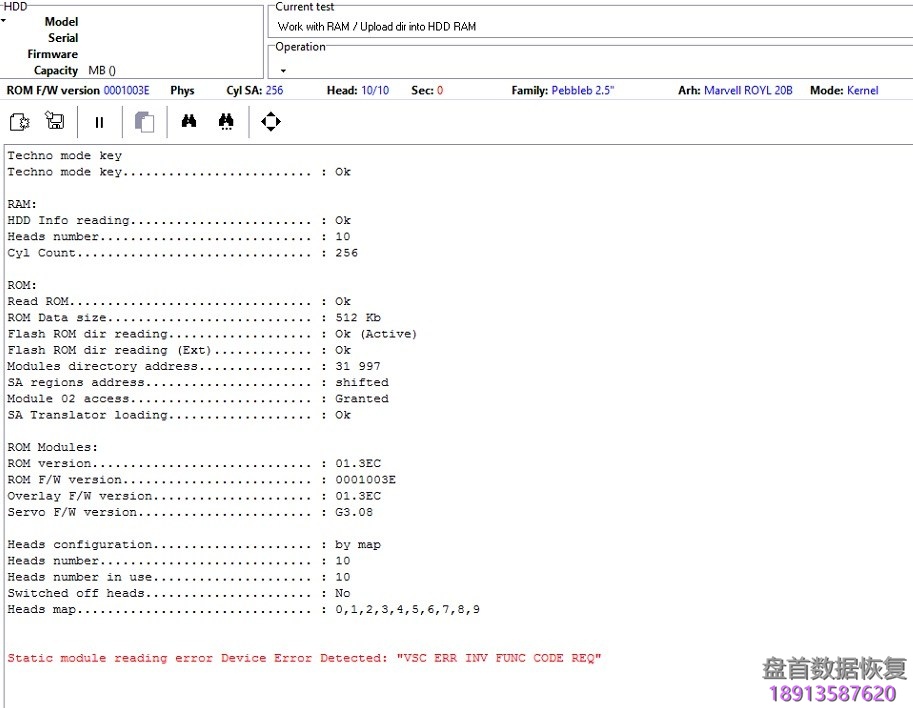Click the ROM F/W version 0001003E value
The width and height of the screenshot is (913, 708).
pos(125,90)
